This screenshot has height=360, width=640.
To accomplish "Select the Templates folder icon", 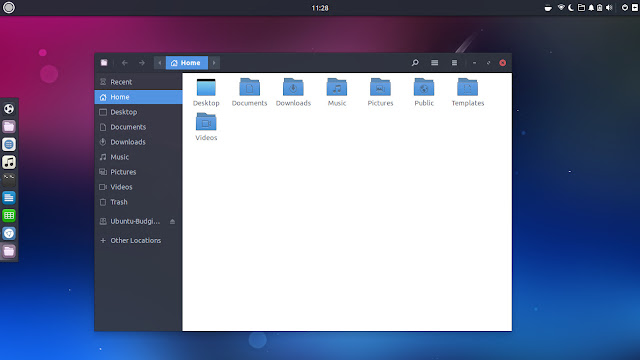I will (468, 87).
